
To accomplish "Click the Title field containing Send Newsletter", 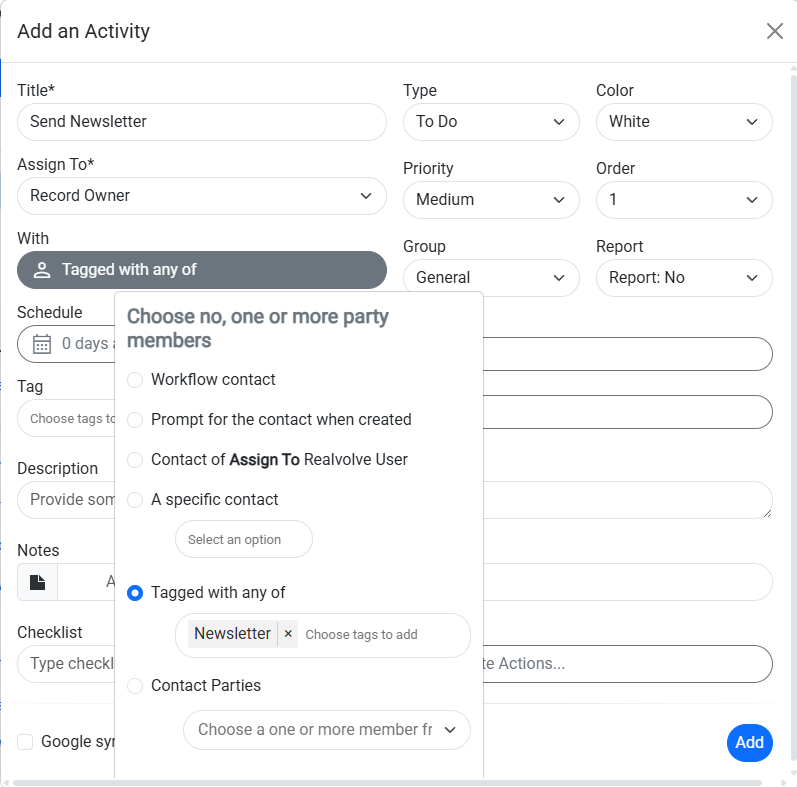I will tap(201, 122).
